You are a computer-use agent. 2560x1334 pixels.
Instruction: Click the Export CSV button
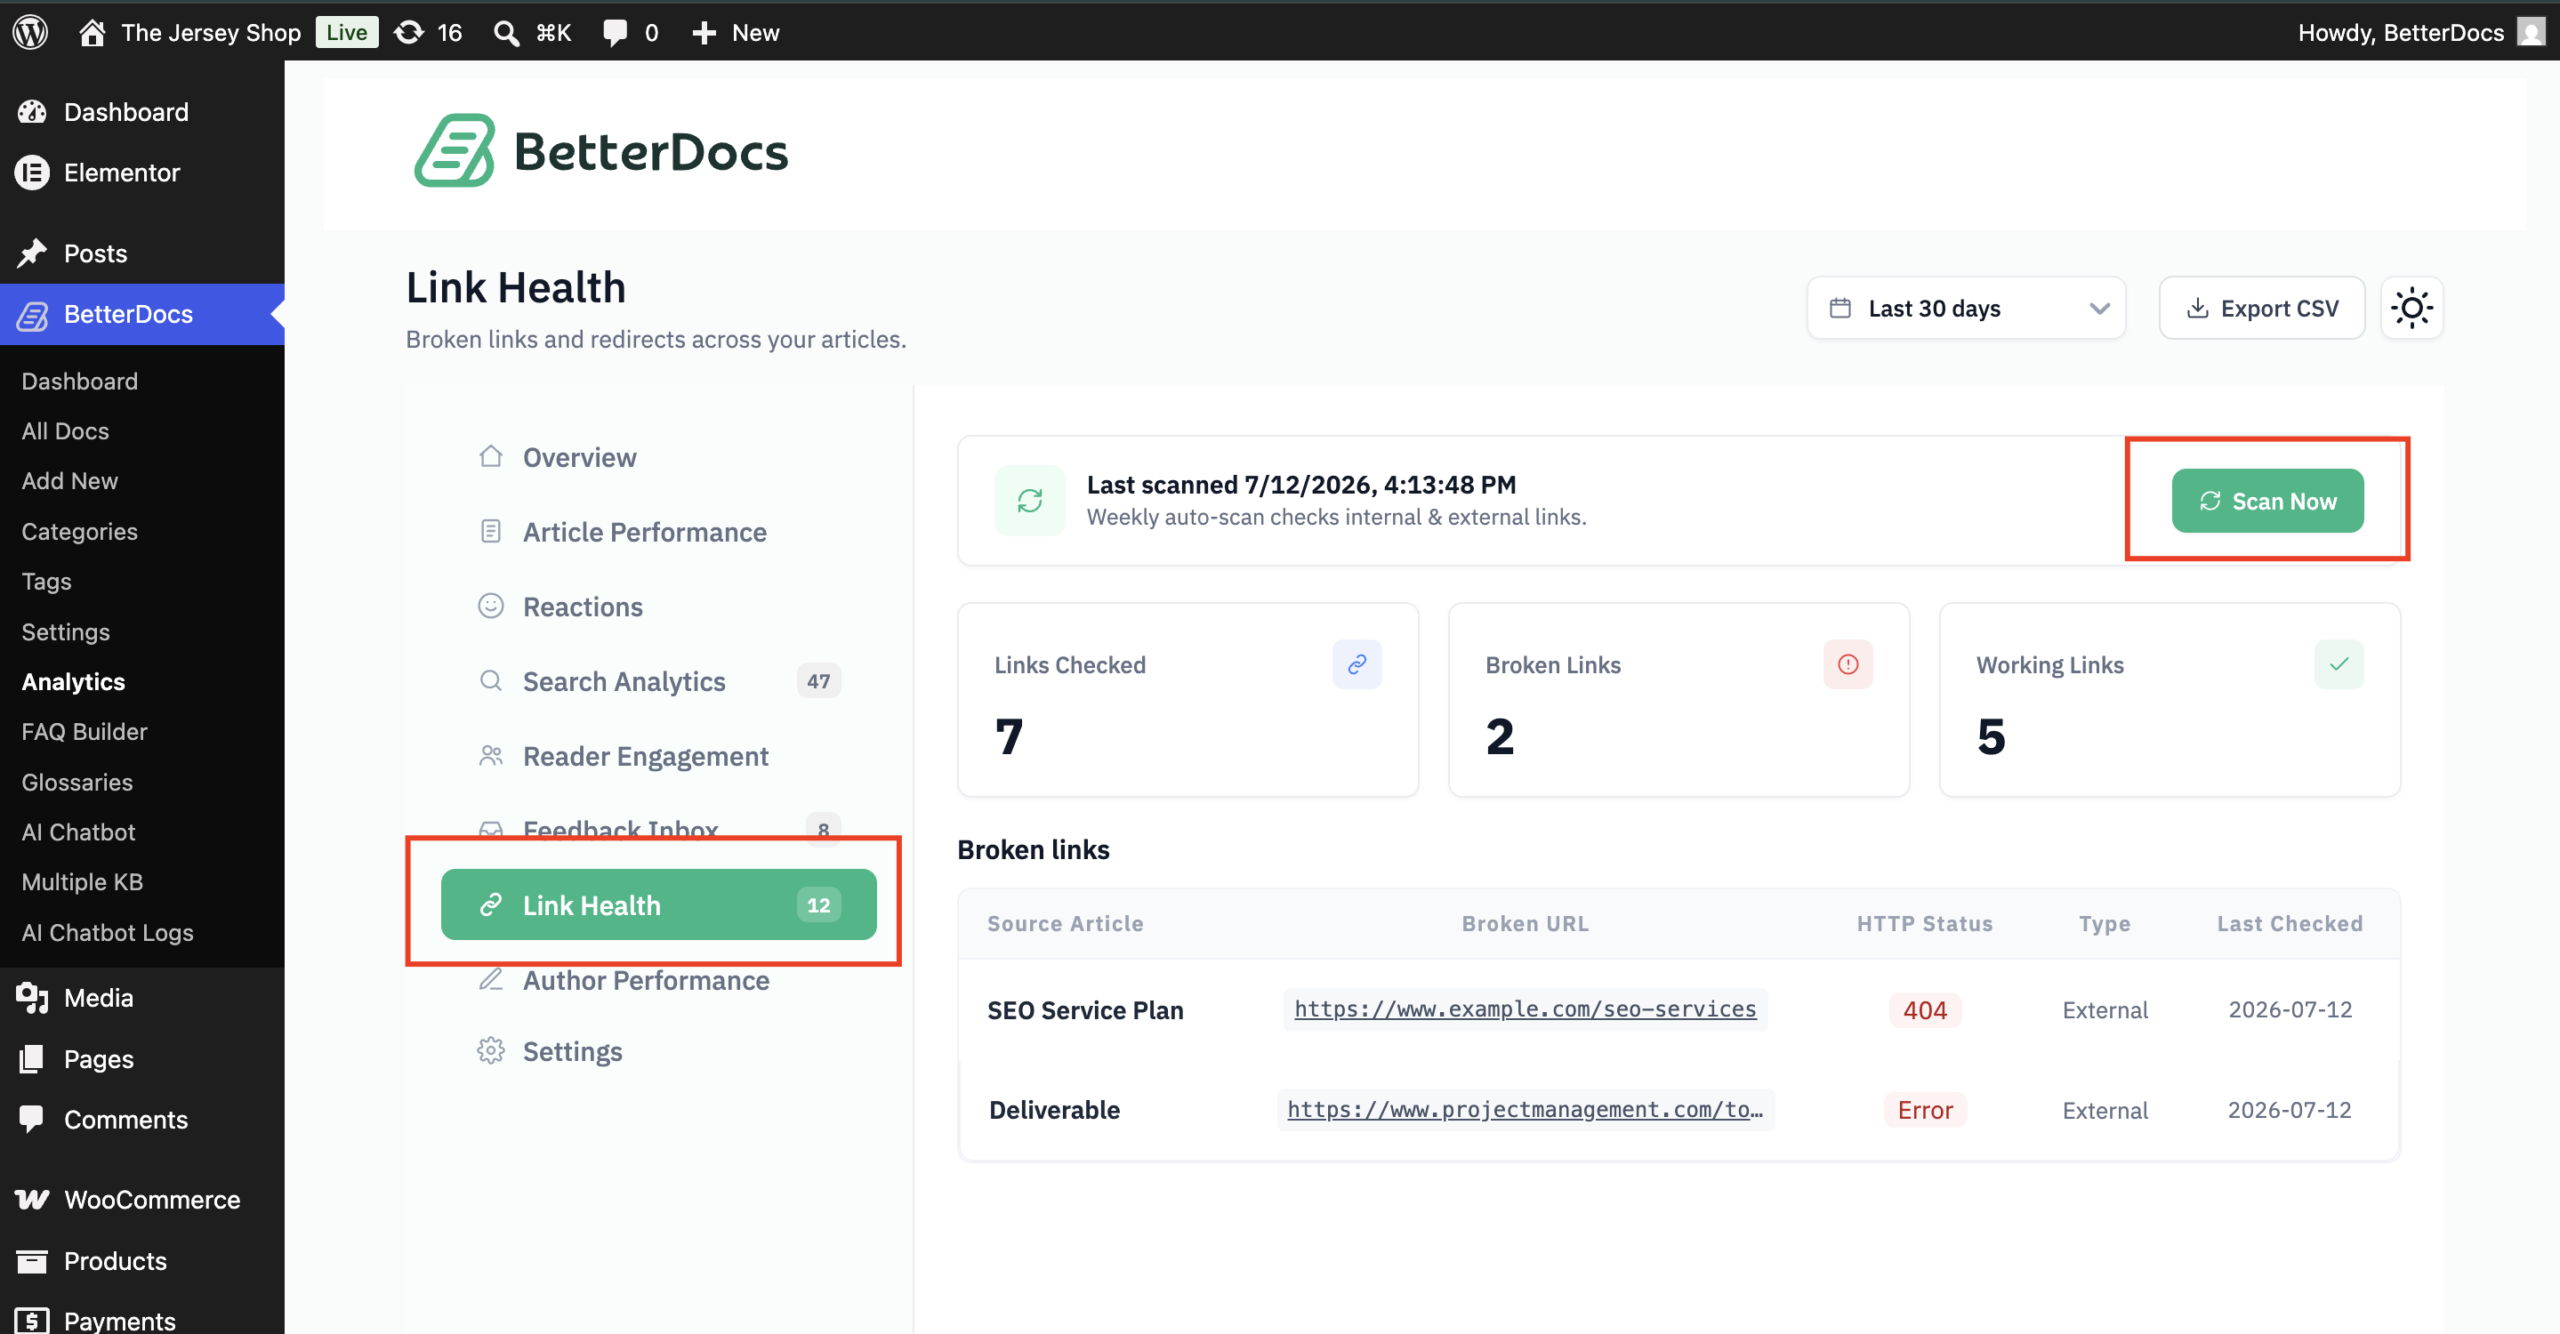point(2261,308)
